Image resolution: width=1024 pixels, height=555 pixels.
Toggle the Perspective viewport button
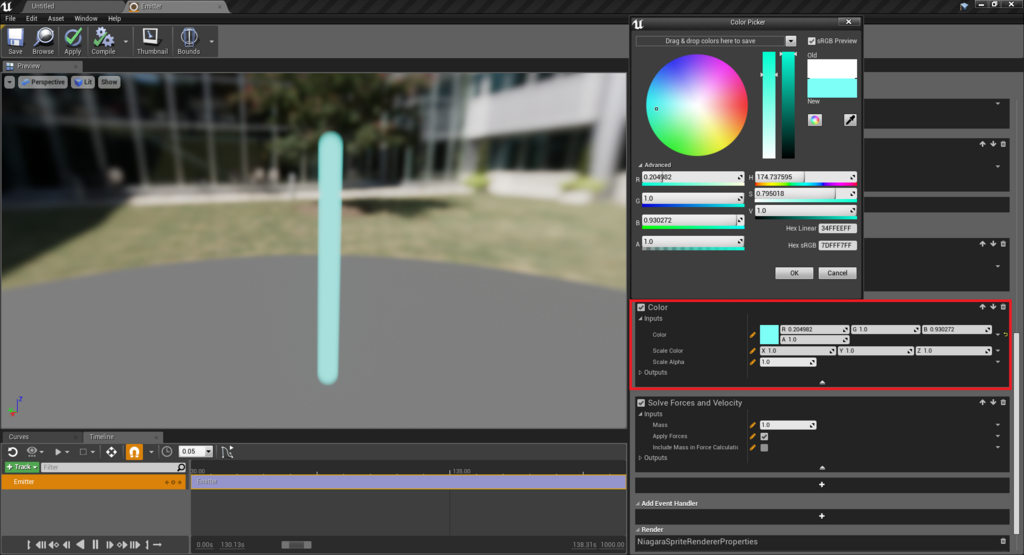tap(43, 82)
